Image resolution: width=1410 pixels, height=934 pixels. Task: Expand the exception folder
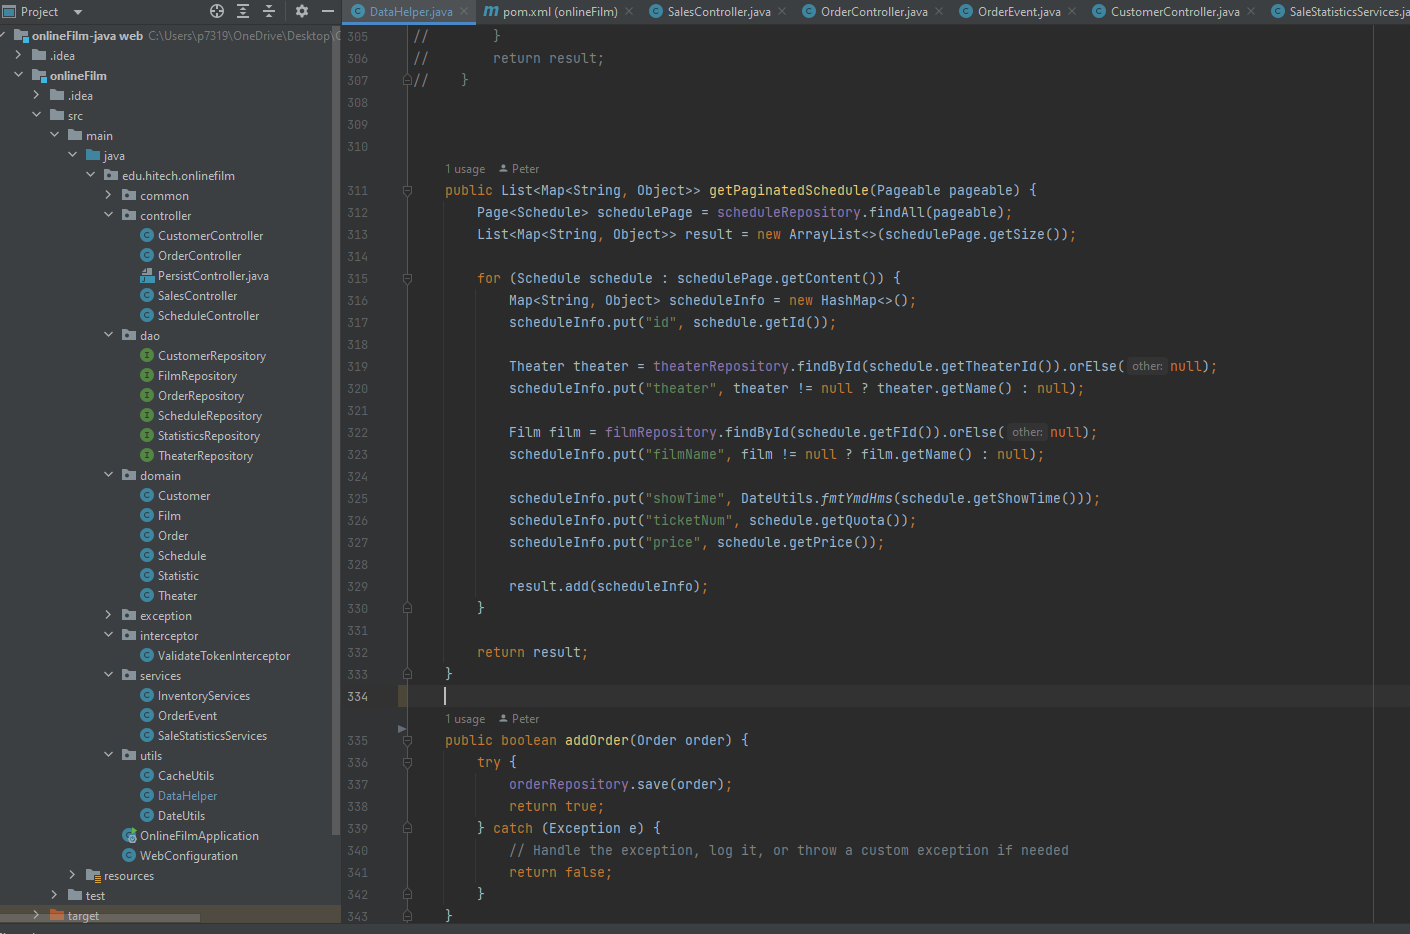[x=109, y=615]
